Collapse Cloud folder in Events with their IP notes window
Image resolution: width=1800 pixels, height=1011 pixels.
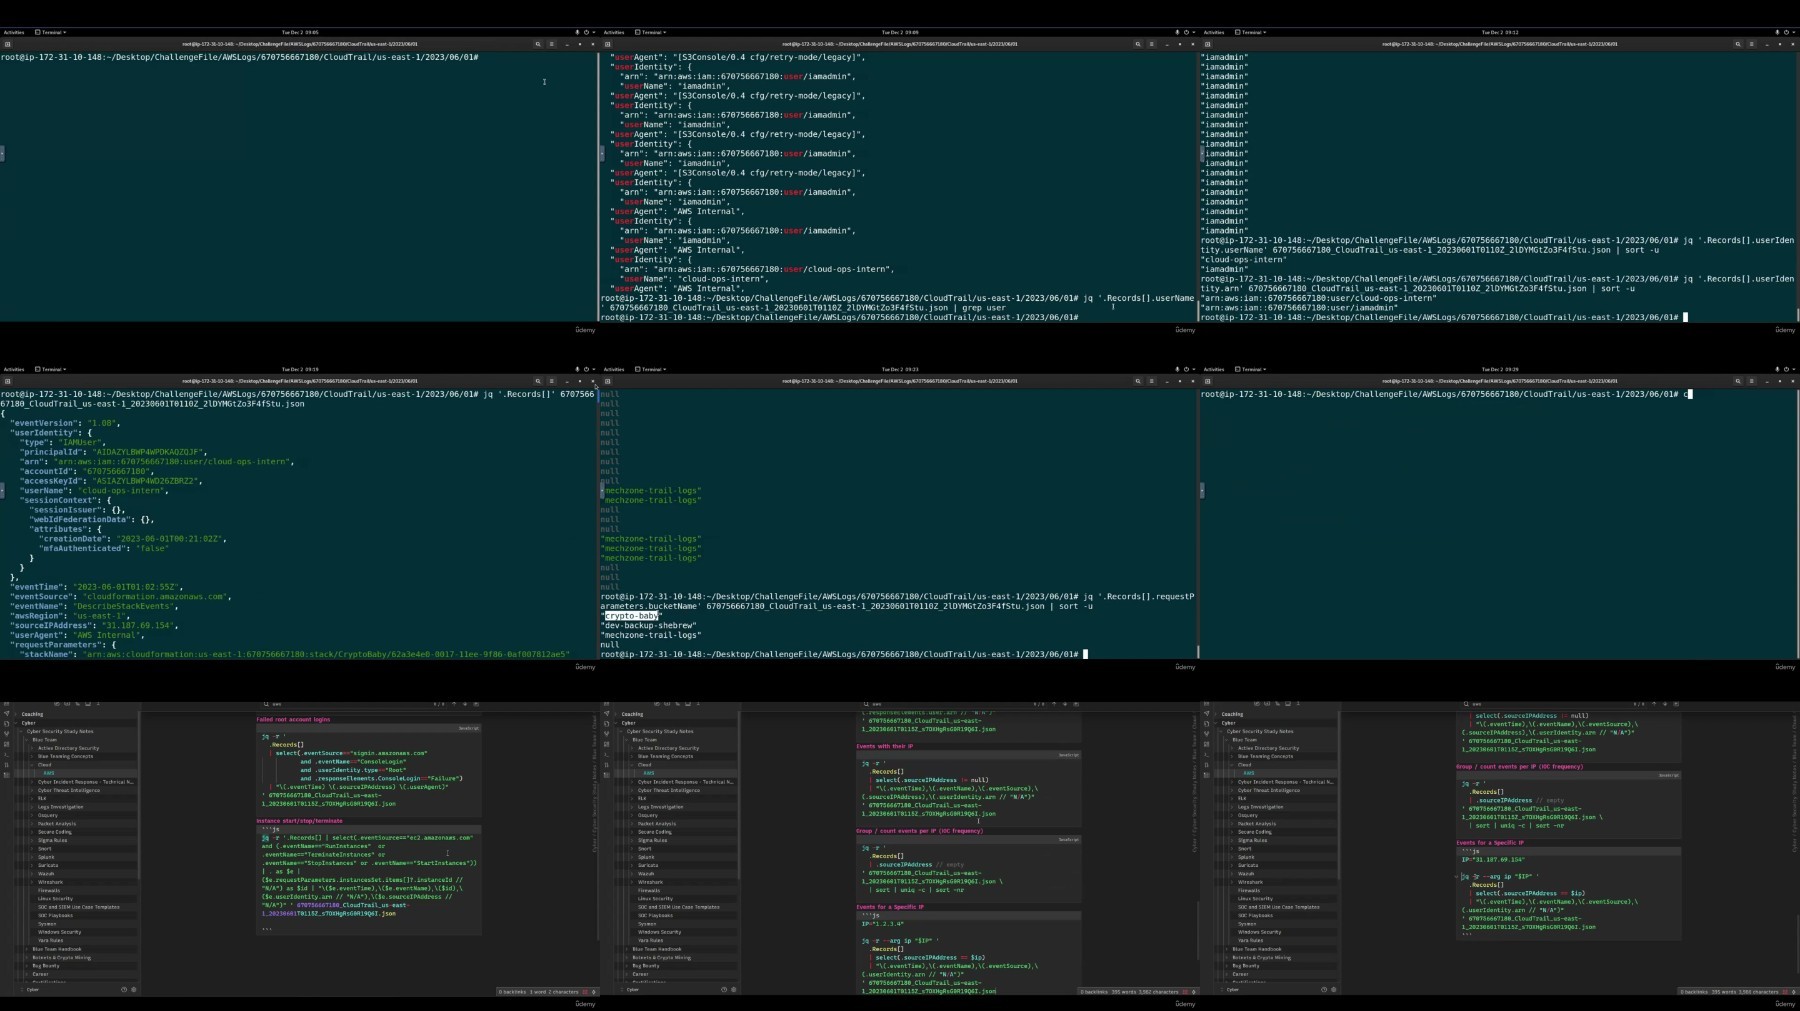633,765
